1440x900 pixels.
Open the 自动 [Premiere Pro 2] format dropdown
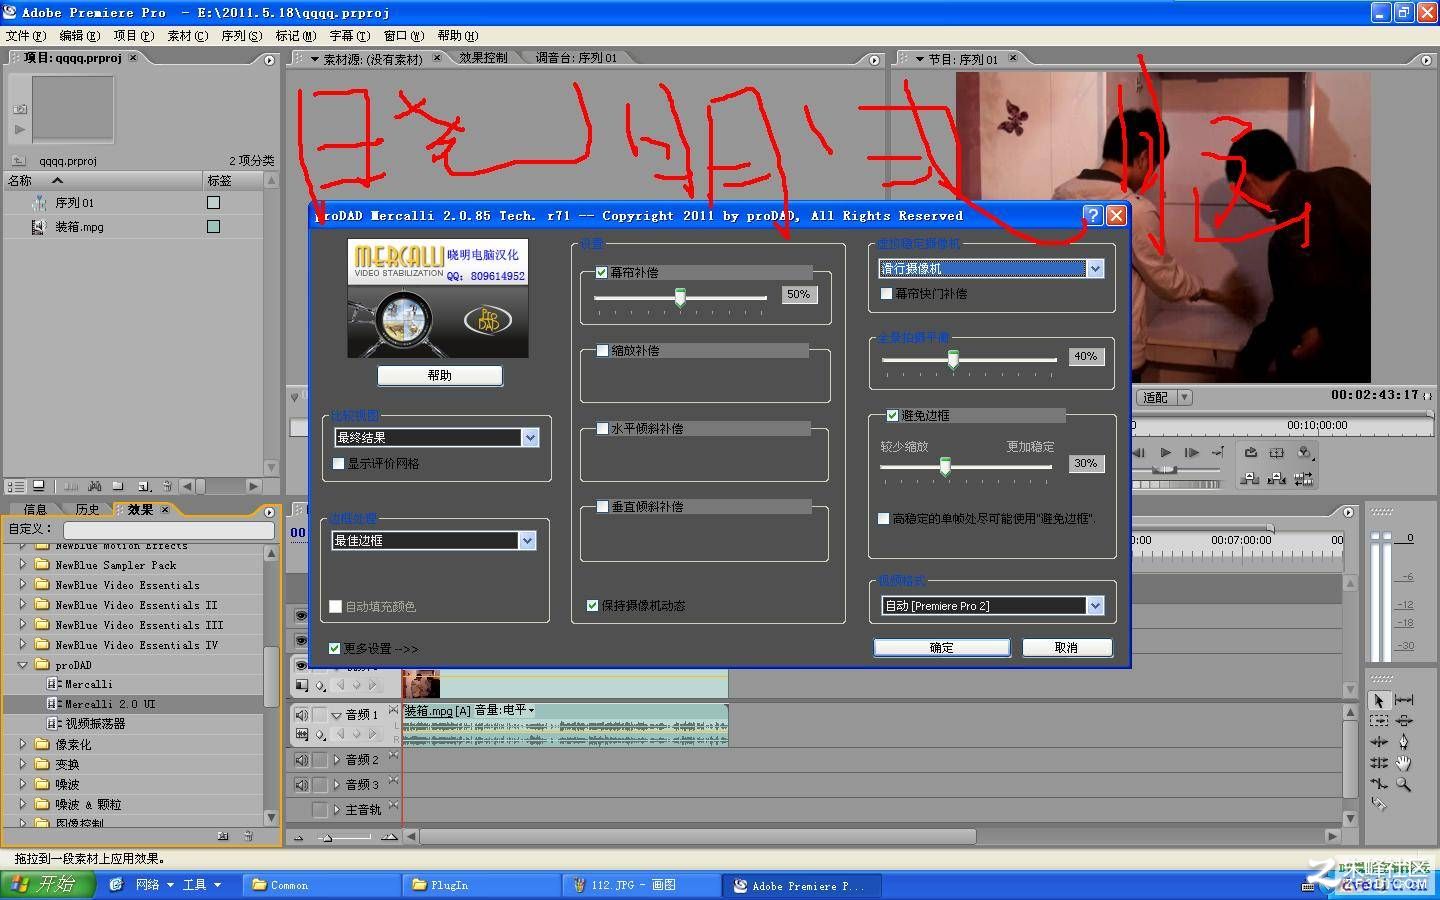(x=1095, y=605)
